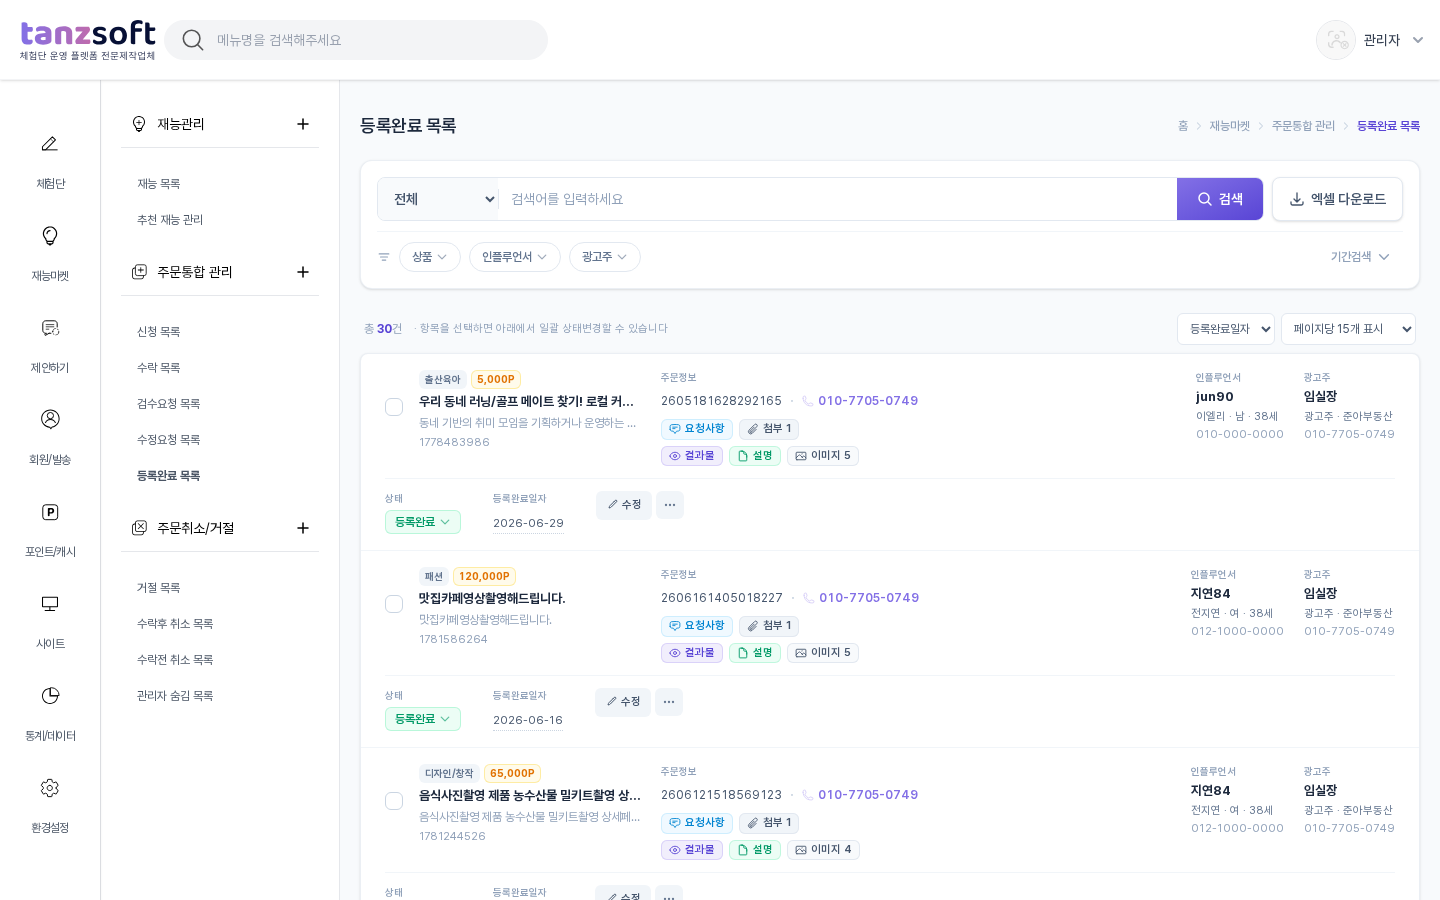Viewport: 1440px width, 900px height.
Task: Open the 환경설정 gear icon
Action: tap(50, 788)
